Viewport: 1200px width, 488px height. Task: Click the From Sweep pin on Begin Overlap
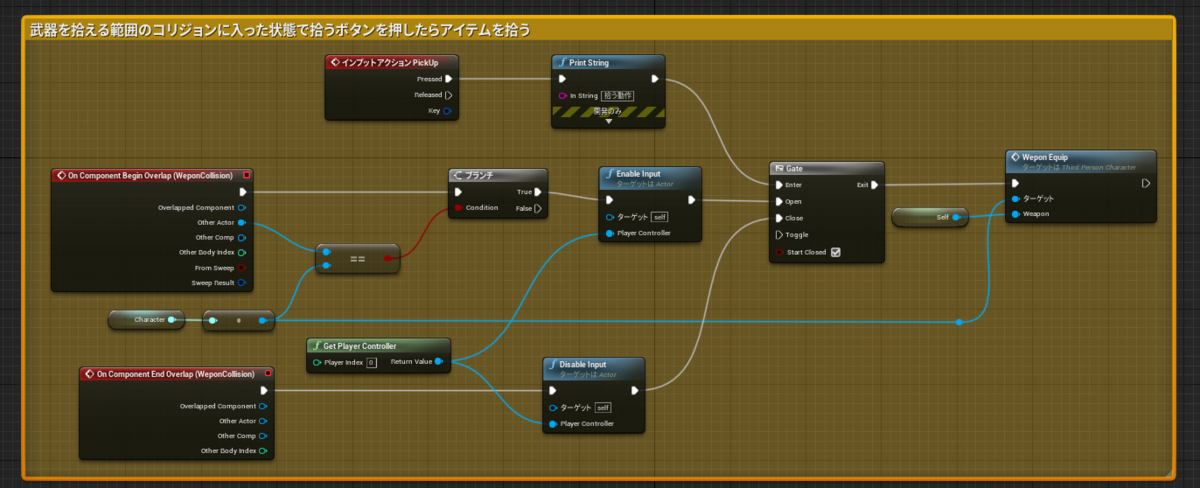click(242, 267)
